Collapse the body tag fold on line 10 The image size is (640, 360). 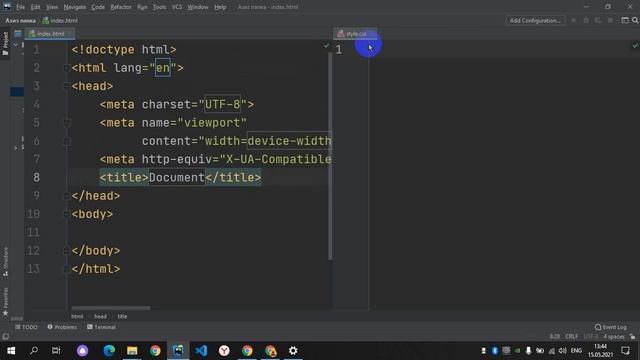tap(67, 214)
